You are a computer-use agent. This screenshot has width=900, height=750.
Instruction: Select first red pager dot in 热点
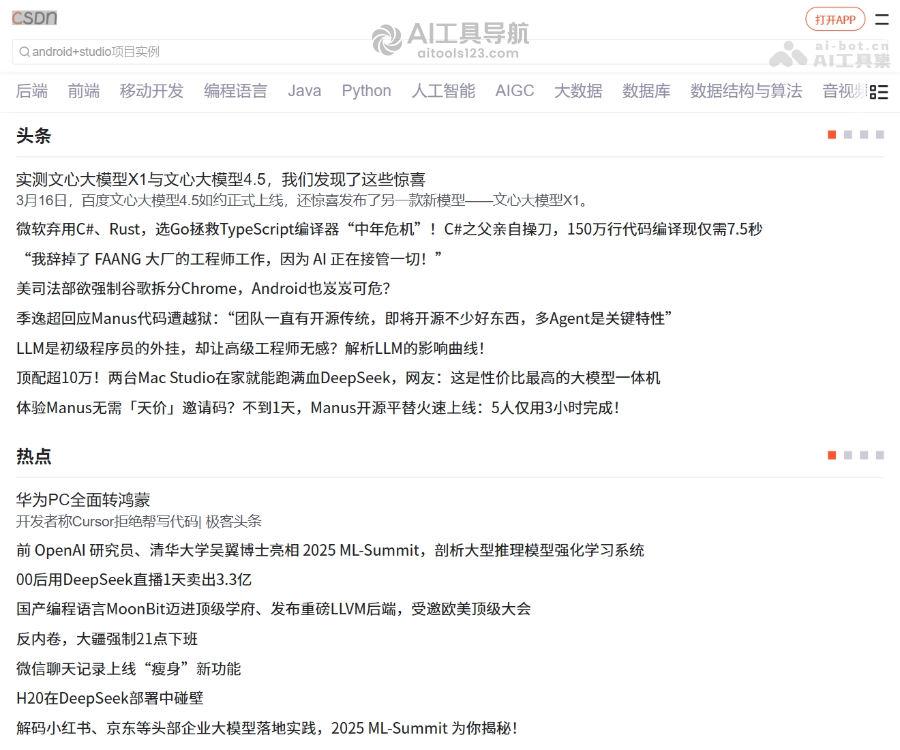(x=832, y=455)
